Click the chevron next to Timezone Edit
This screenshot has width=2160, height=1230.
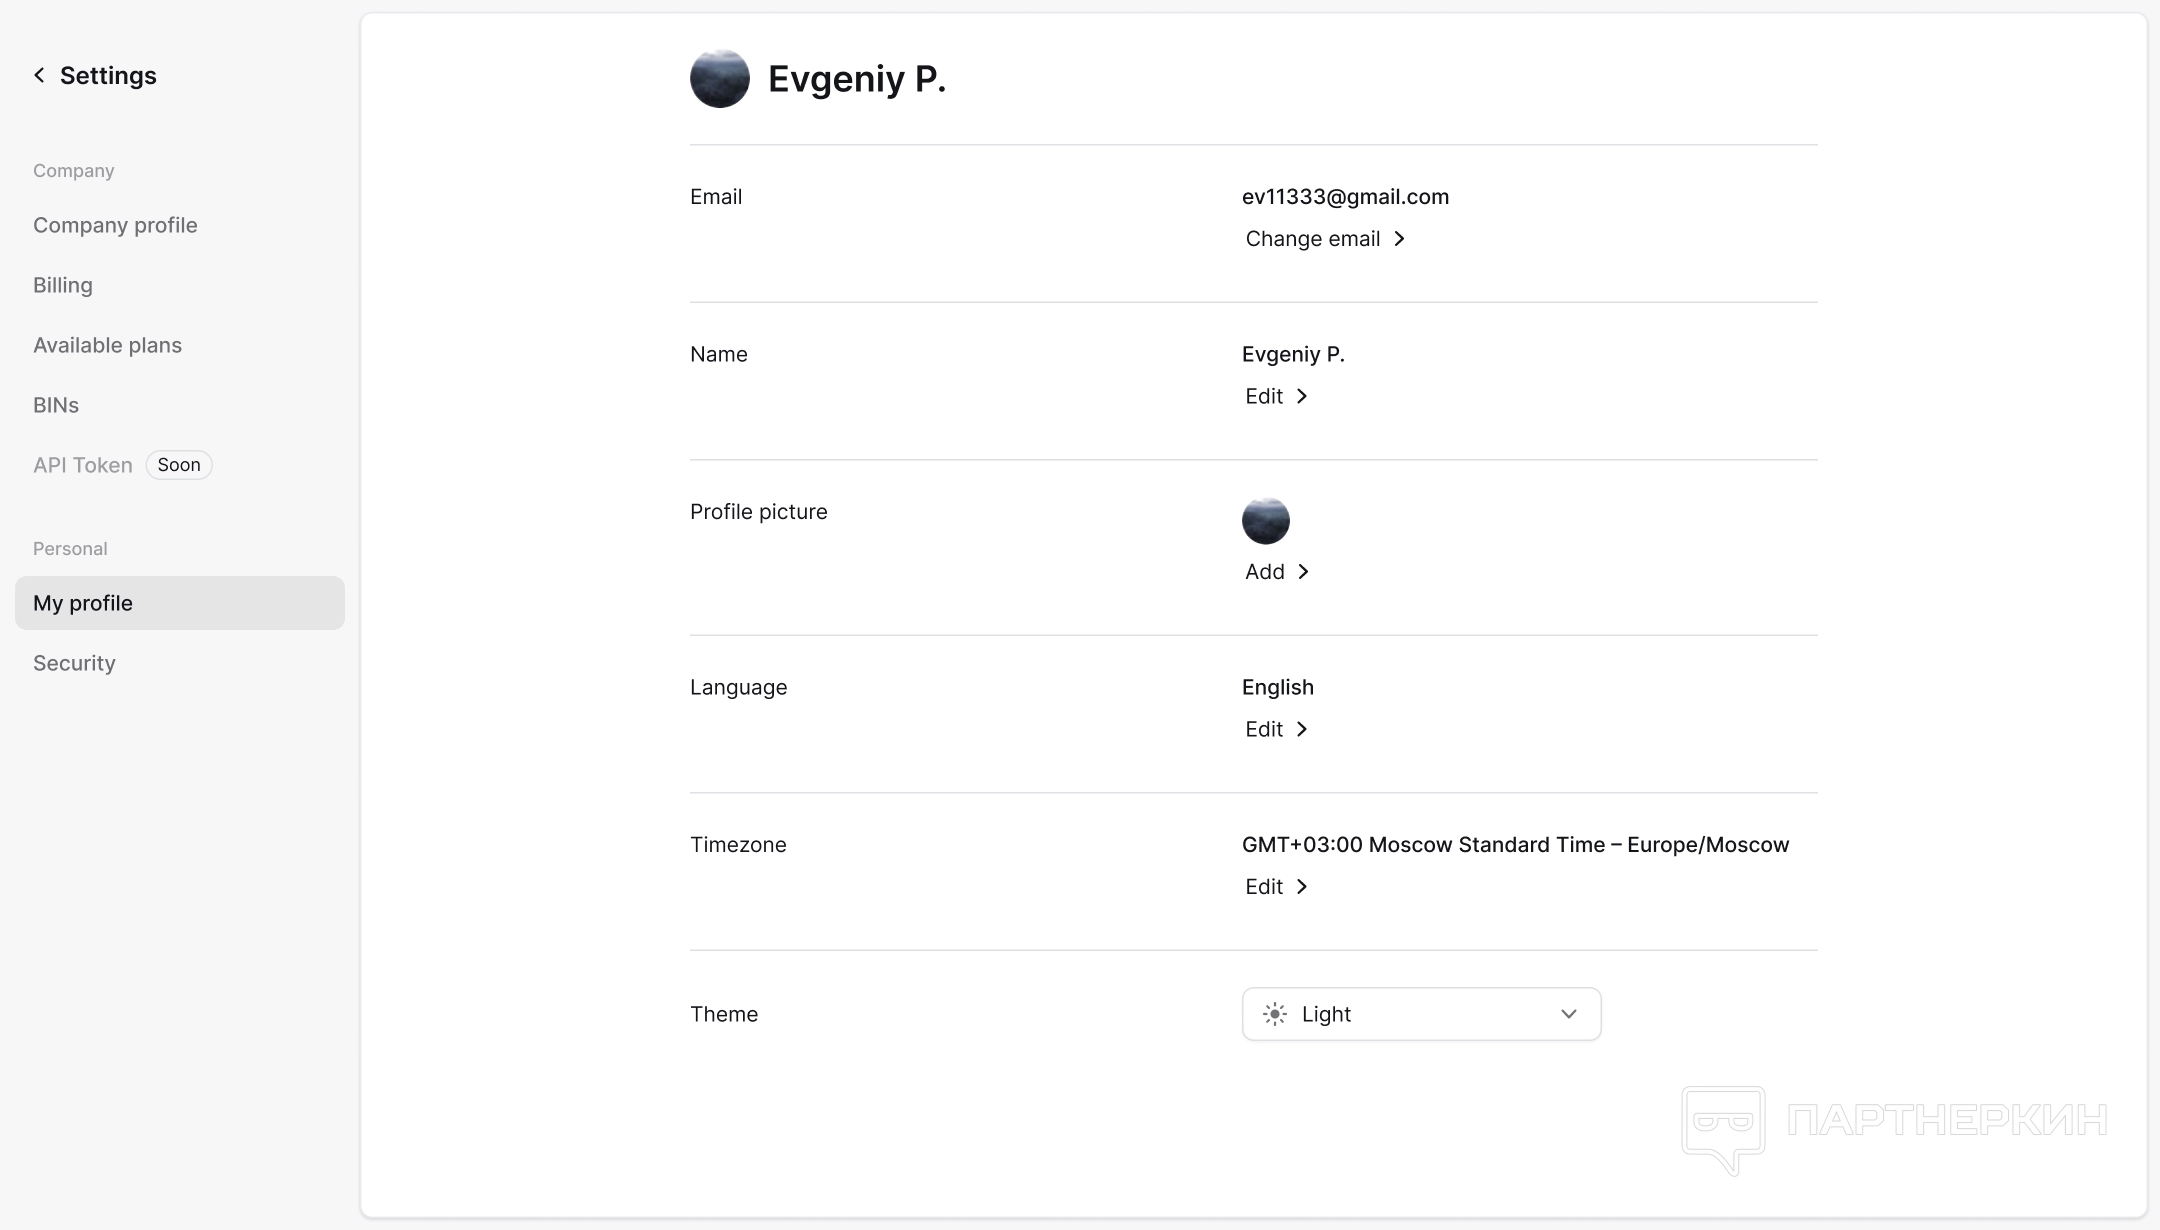[x=1302, y=887]
